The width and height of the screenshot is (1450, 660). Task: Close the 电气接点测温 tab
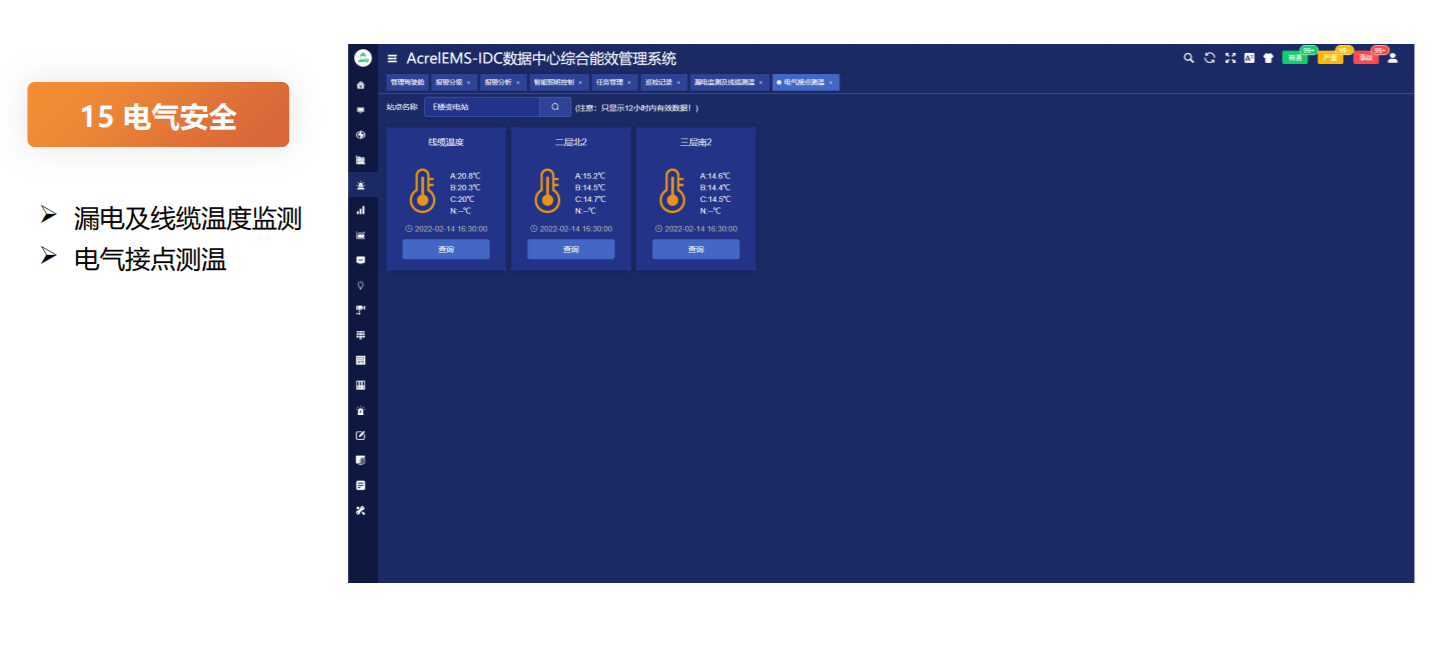click(x=831, y=82)
